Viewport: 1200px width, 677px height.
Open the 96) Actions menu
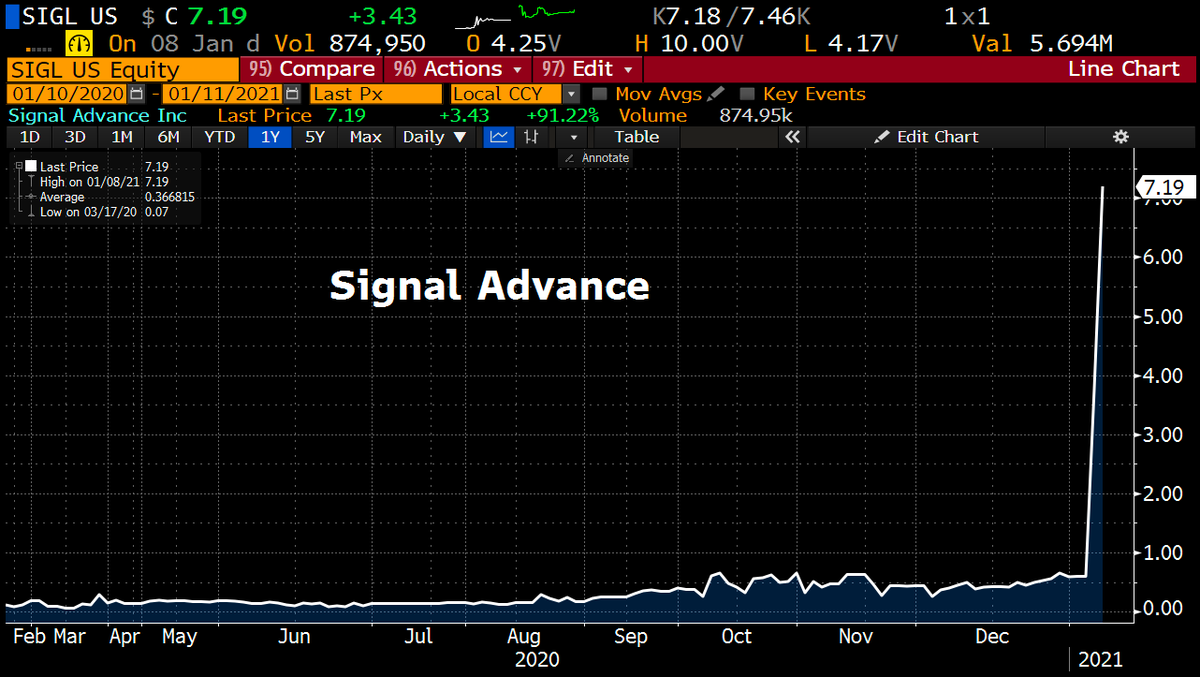pyautogui.click(x=458, y=69)
